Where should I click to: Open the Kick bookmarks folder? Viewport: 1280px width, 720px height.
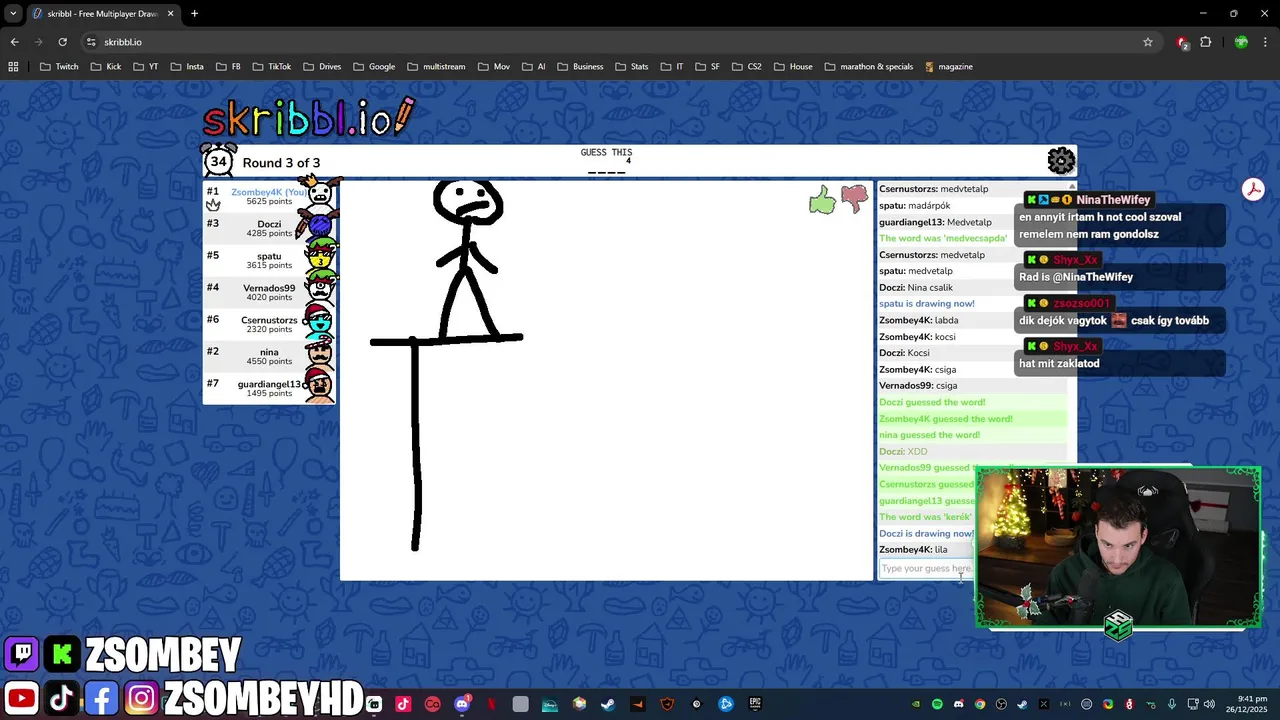106,67
